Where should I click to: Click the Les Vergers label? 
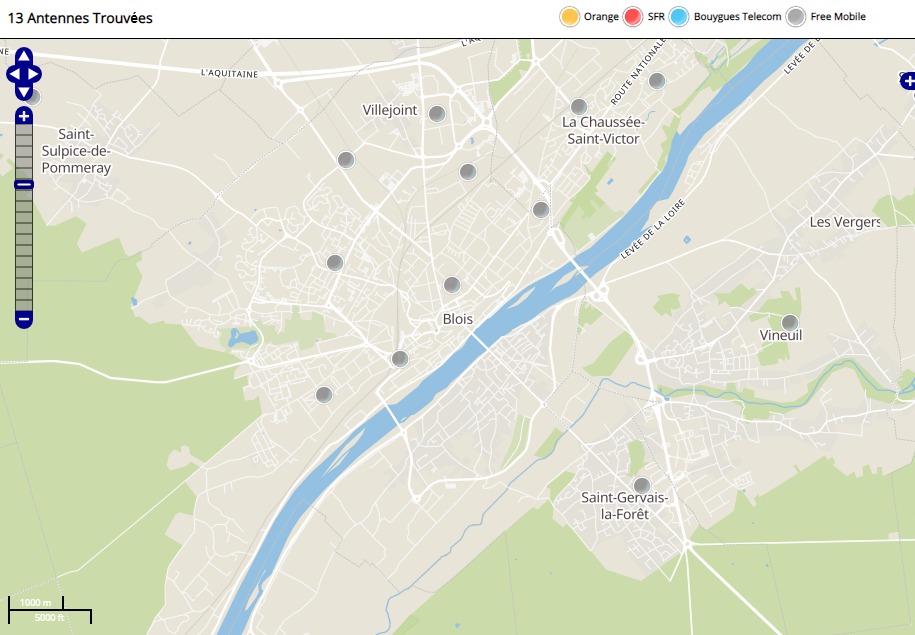click(845, 222)
